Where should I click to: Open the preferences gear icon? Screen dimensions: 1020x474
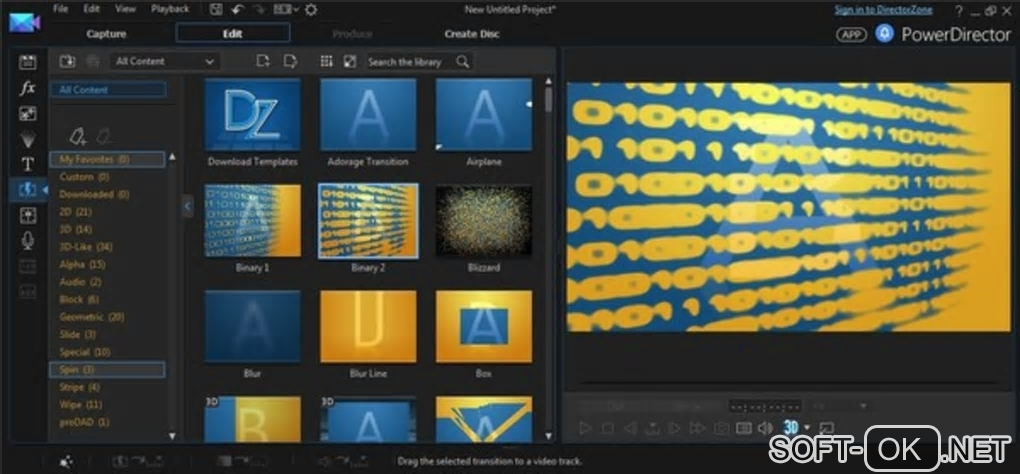[x=311, y=9]
